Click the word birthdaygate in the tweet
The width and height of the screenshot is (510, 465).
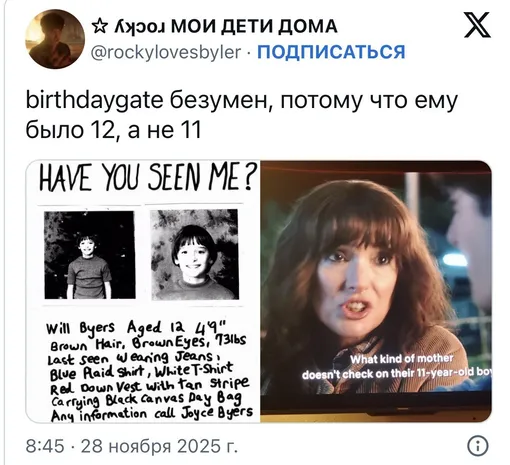94,101
